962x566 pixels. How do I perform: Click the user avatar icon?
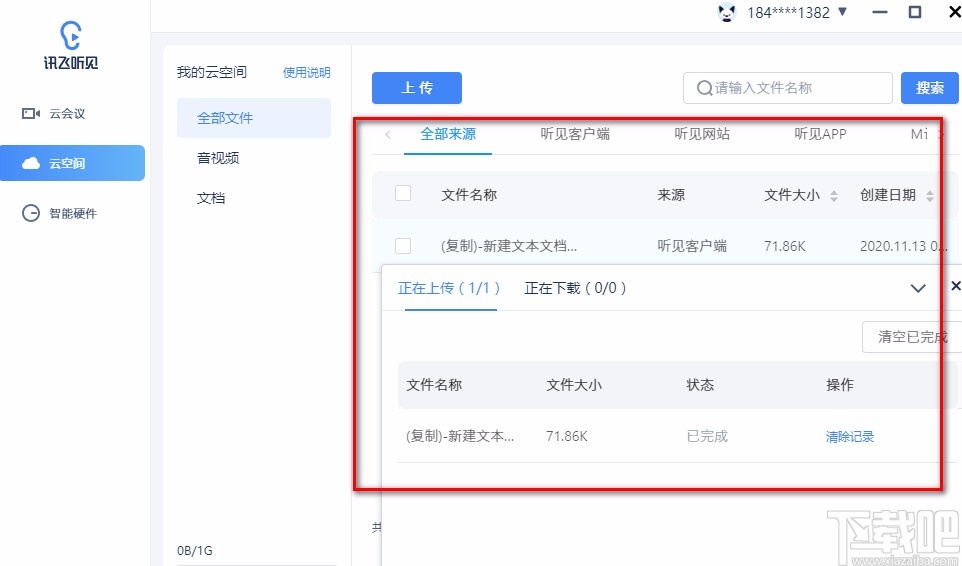(727, 12)
